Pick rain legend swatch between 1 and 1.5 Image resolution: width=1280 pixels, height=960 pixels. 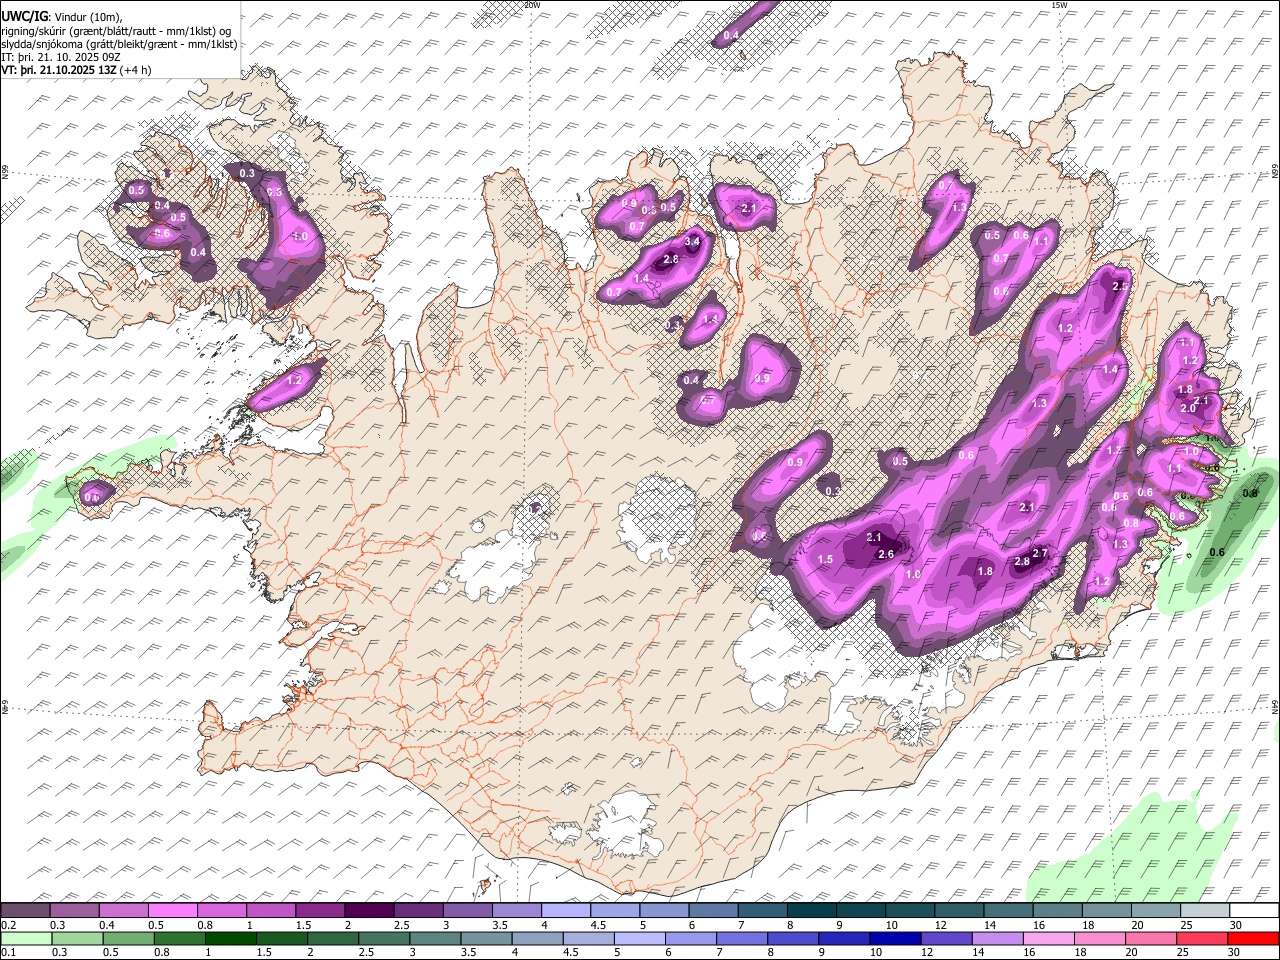[231, 938]
